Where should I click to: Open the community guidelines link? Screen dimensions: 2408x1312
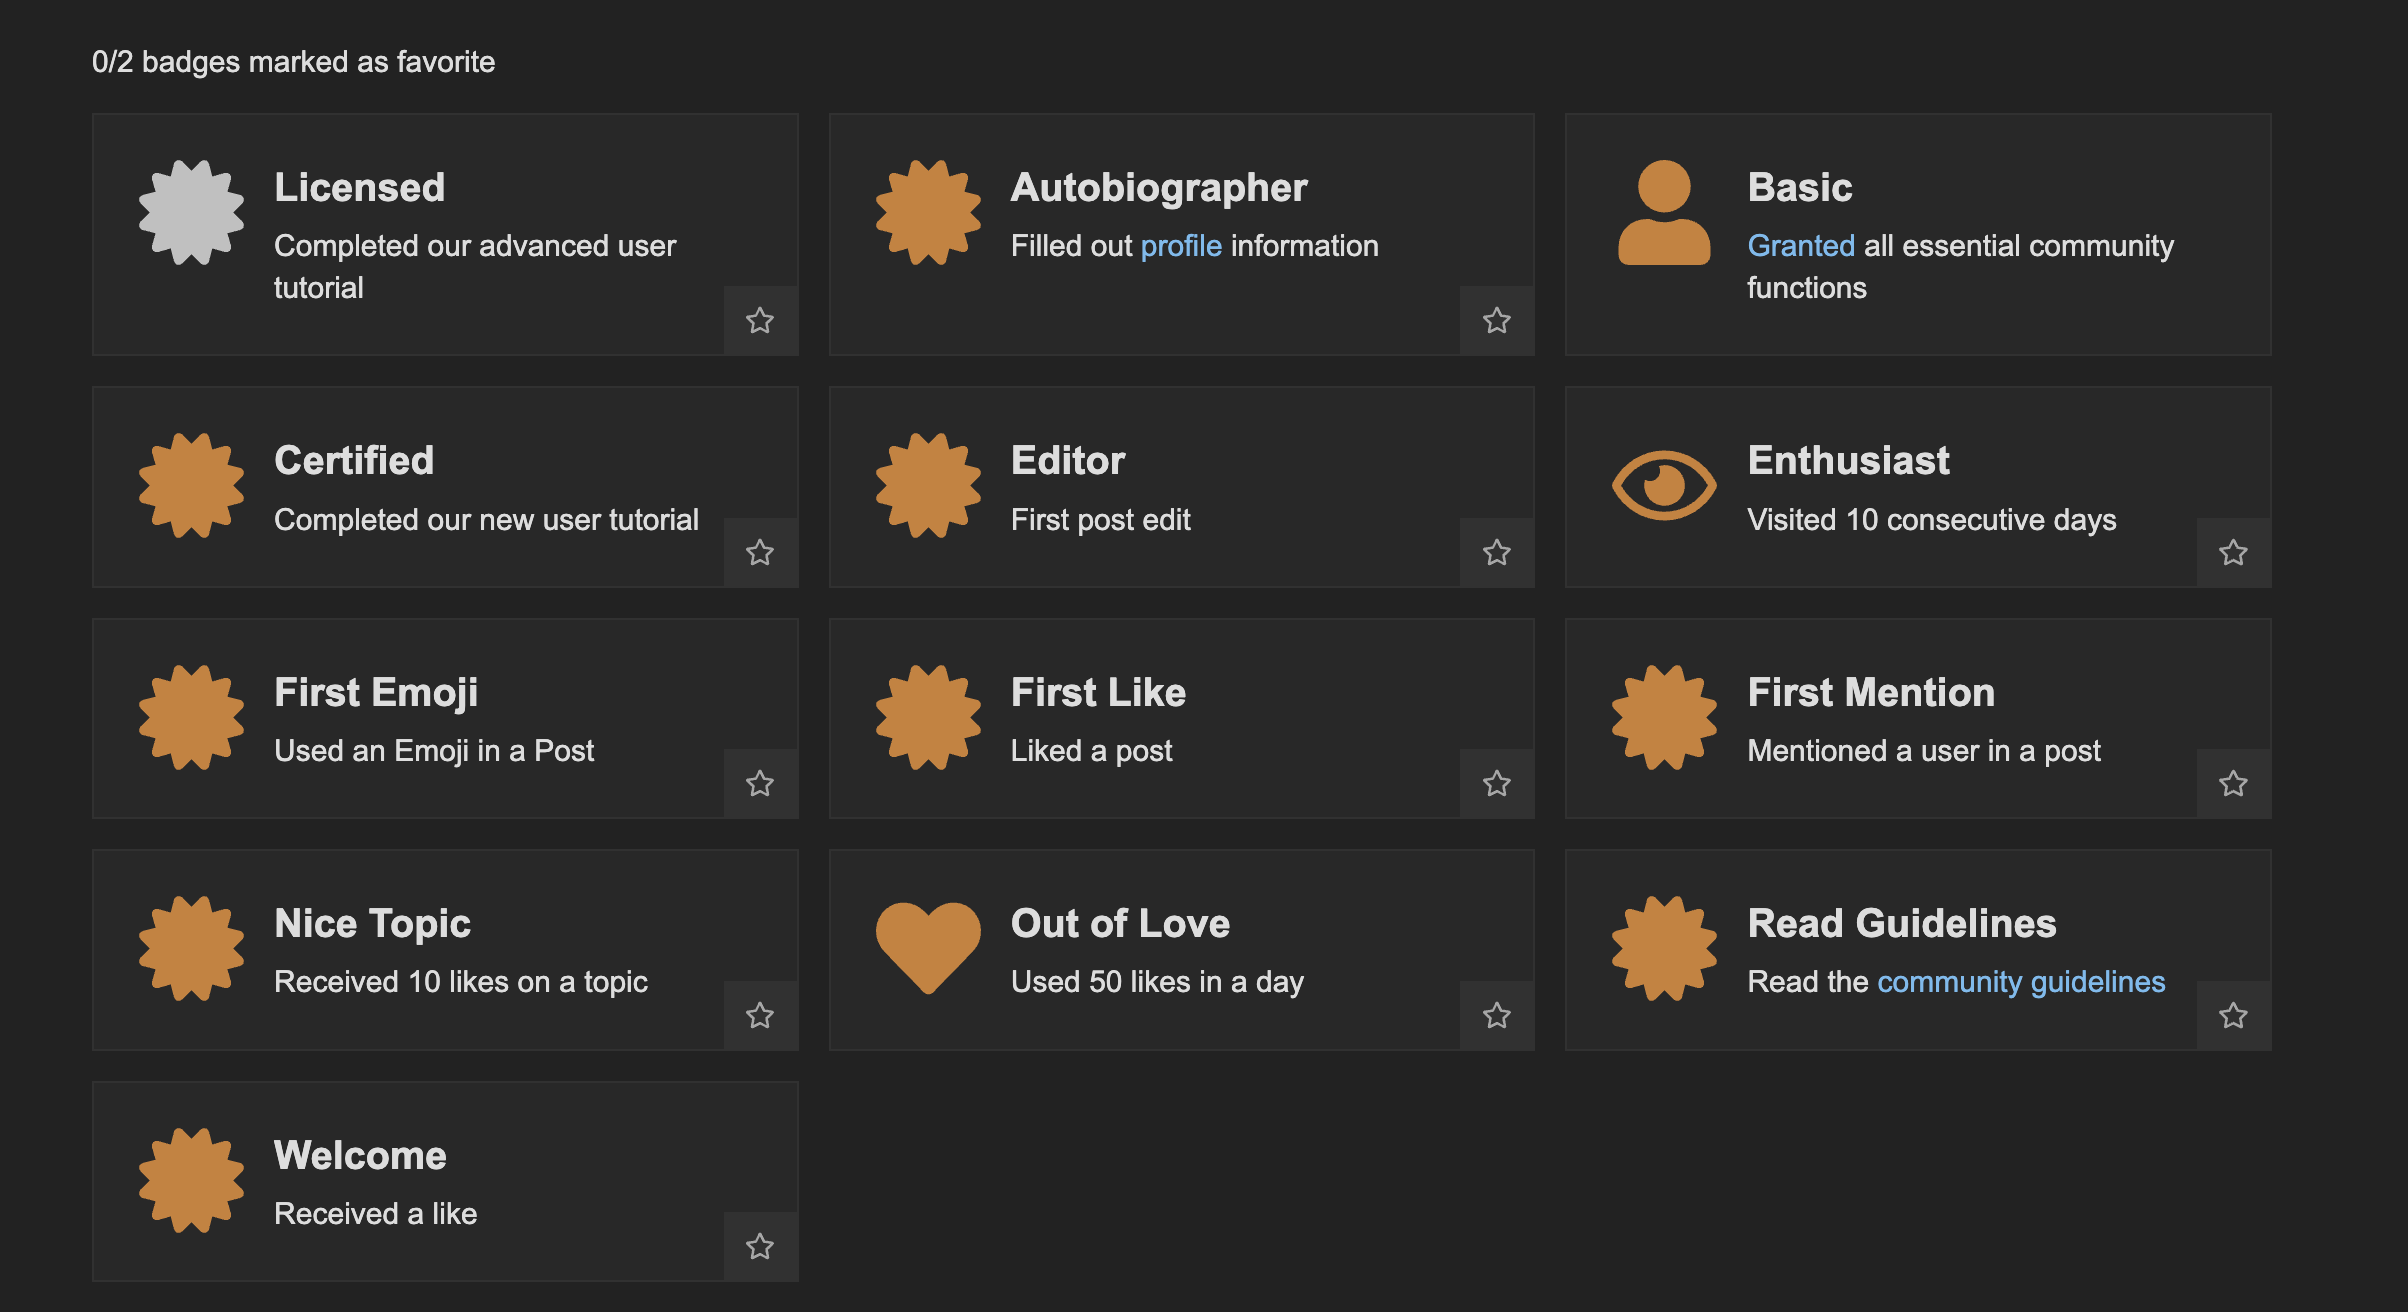2021,982
